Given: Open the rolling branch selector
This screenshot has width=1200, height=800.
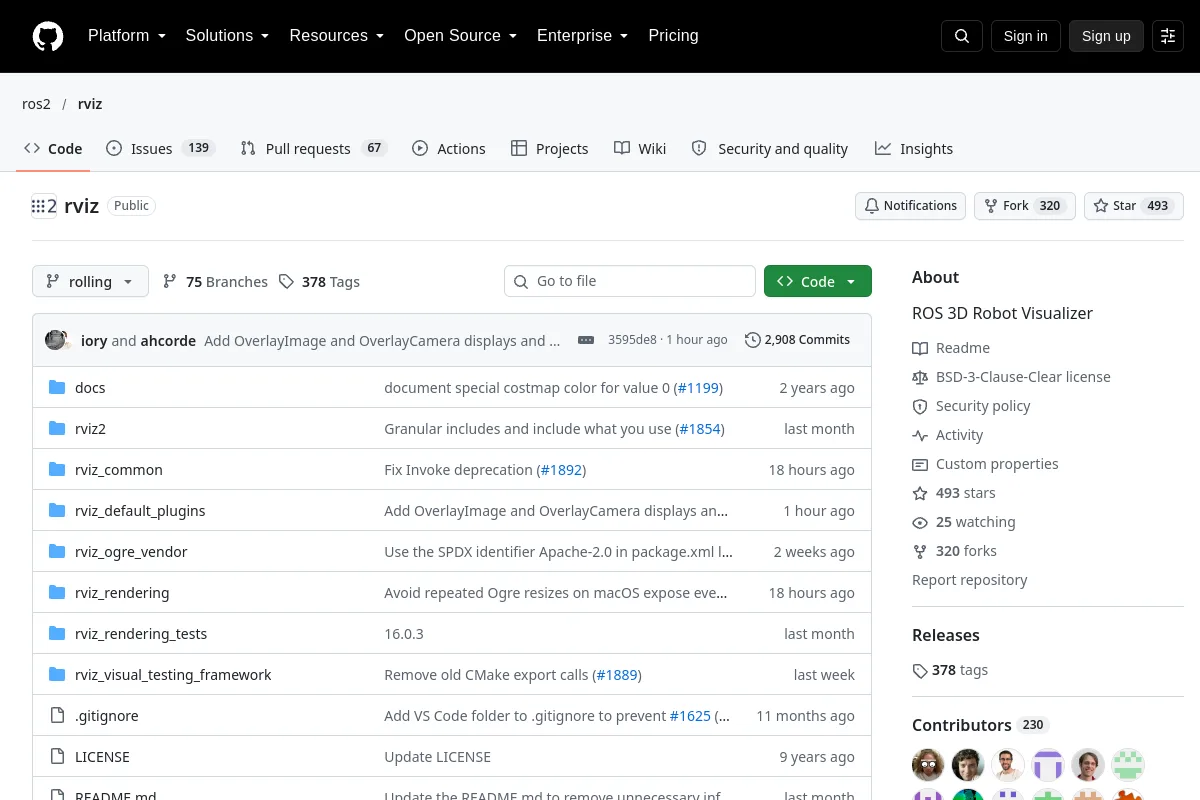Looking at the screenshot, I should tap(90, 281).
